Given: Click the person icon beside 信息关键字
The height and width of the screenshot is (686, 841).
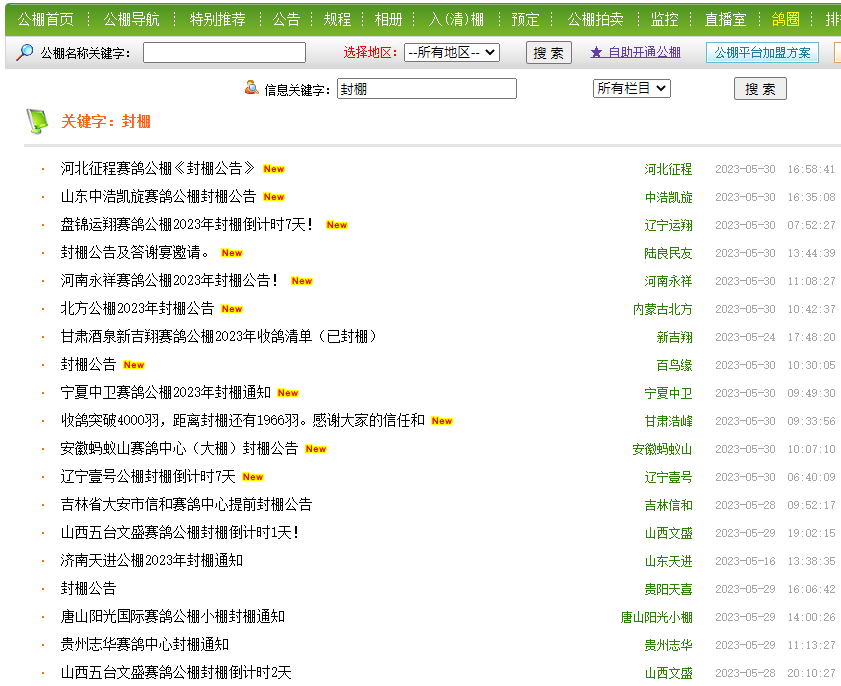Looking at the screenshot, I should click(252, 88).
